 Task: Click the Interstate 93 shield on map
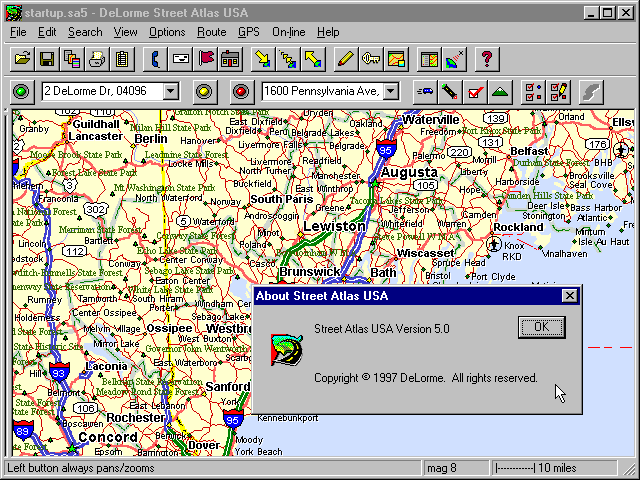click(x=59, y=373)
